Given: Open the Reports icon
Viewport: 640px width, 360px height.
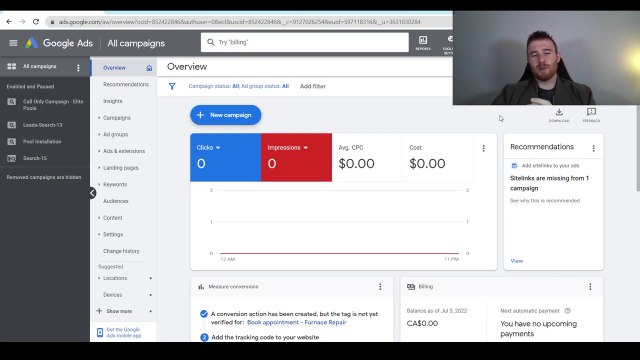Looking at the screenshot, I should [x=423, y=42].
